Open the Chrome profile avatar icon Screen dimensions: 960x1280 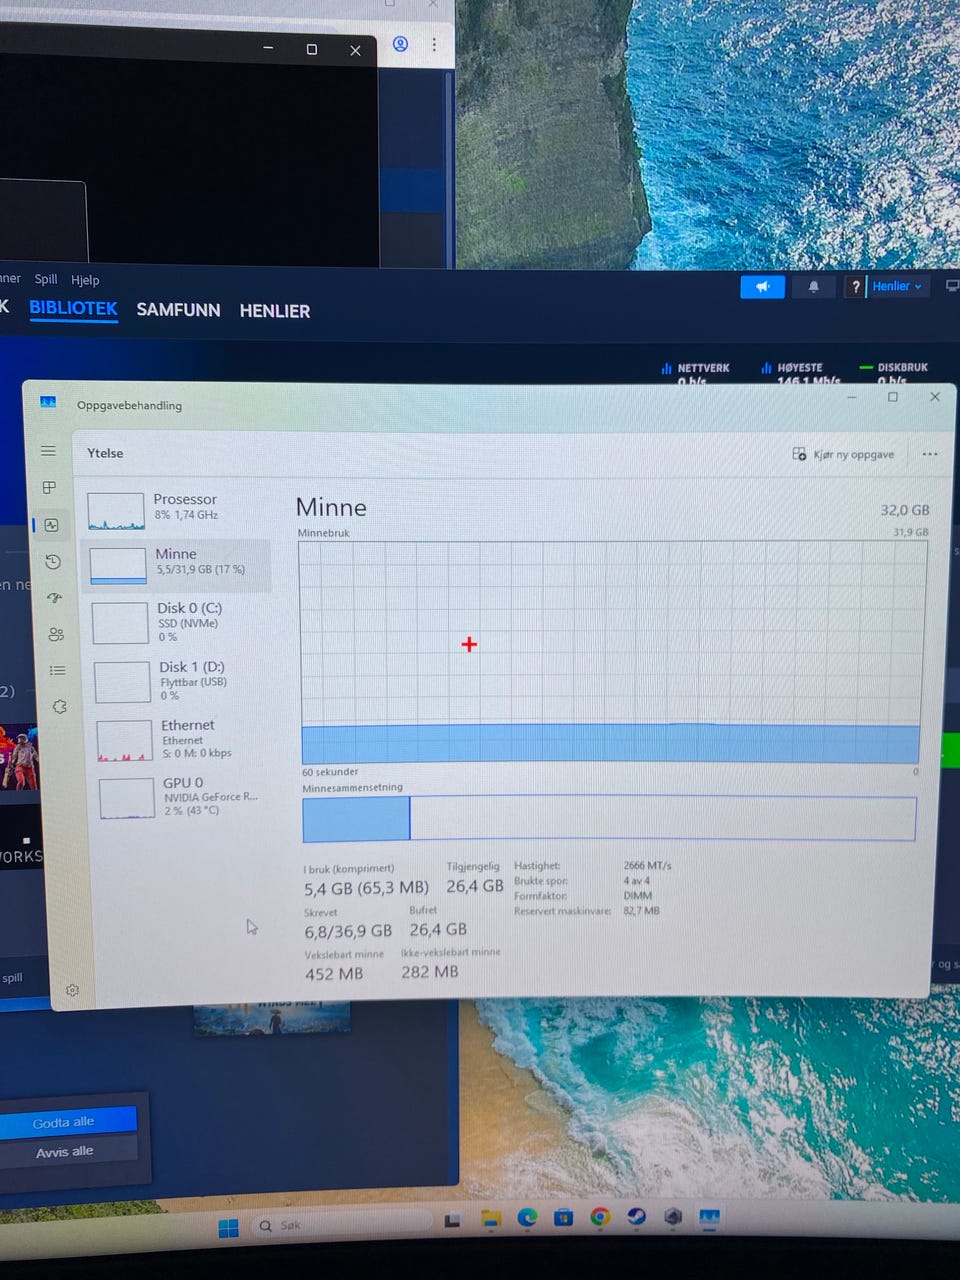[400, 44]
